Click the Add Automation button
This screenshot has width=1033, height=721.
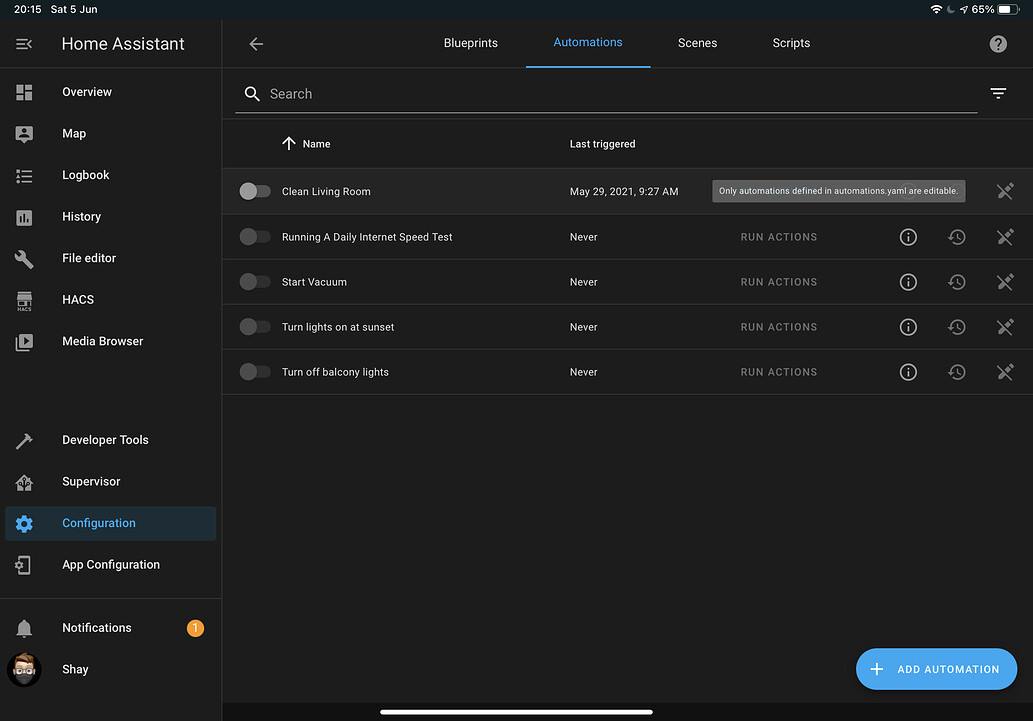coord(936,668)
